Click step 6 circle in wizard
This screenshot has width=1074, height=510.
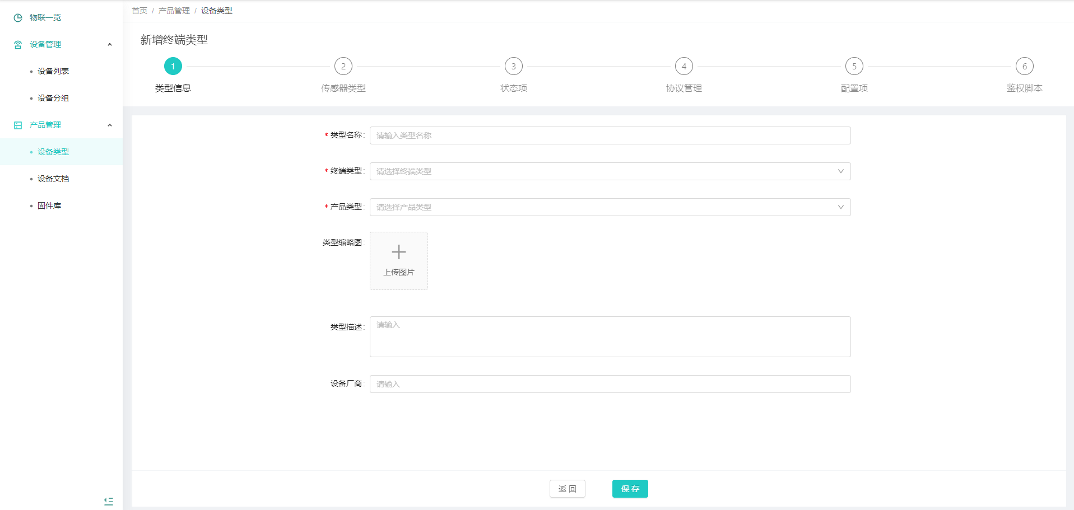[1024, 66]
